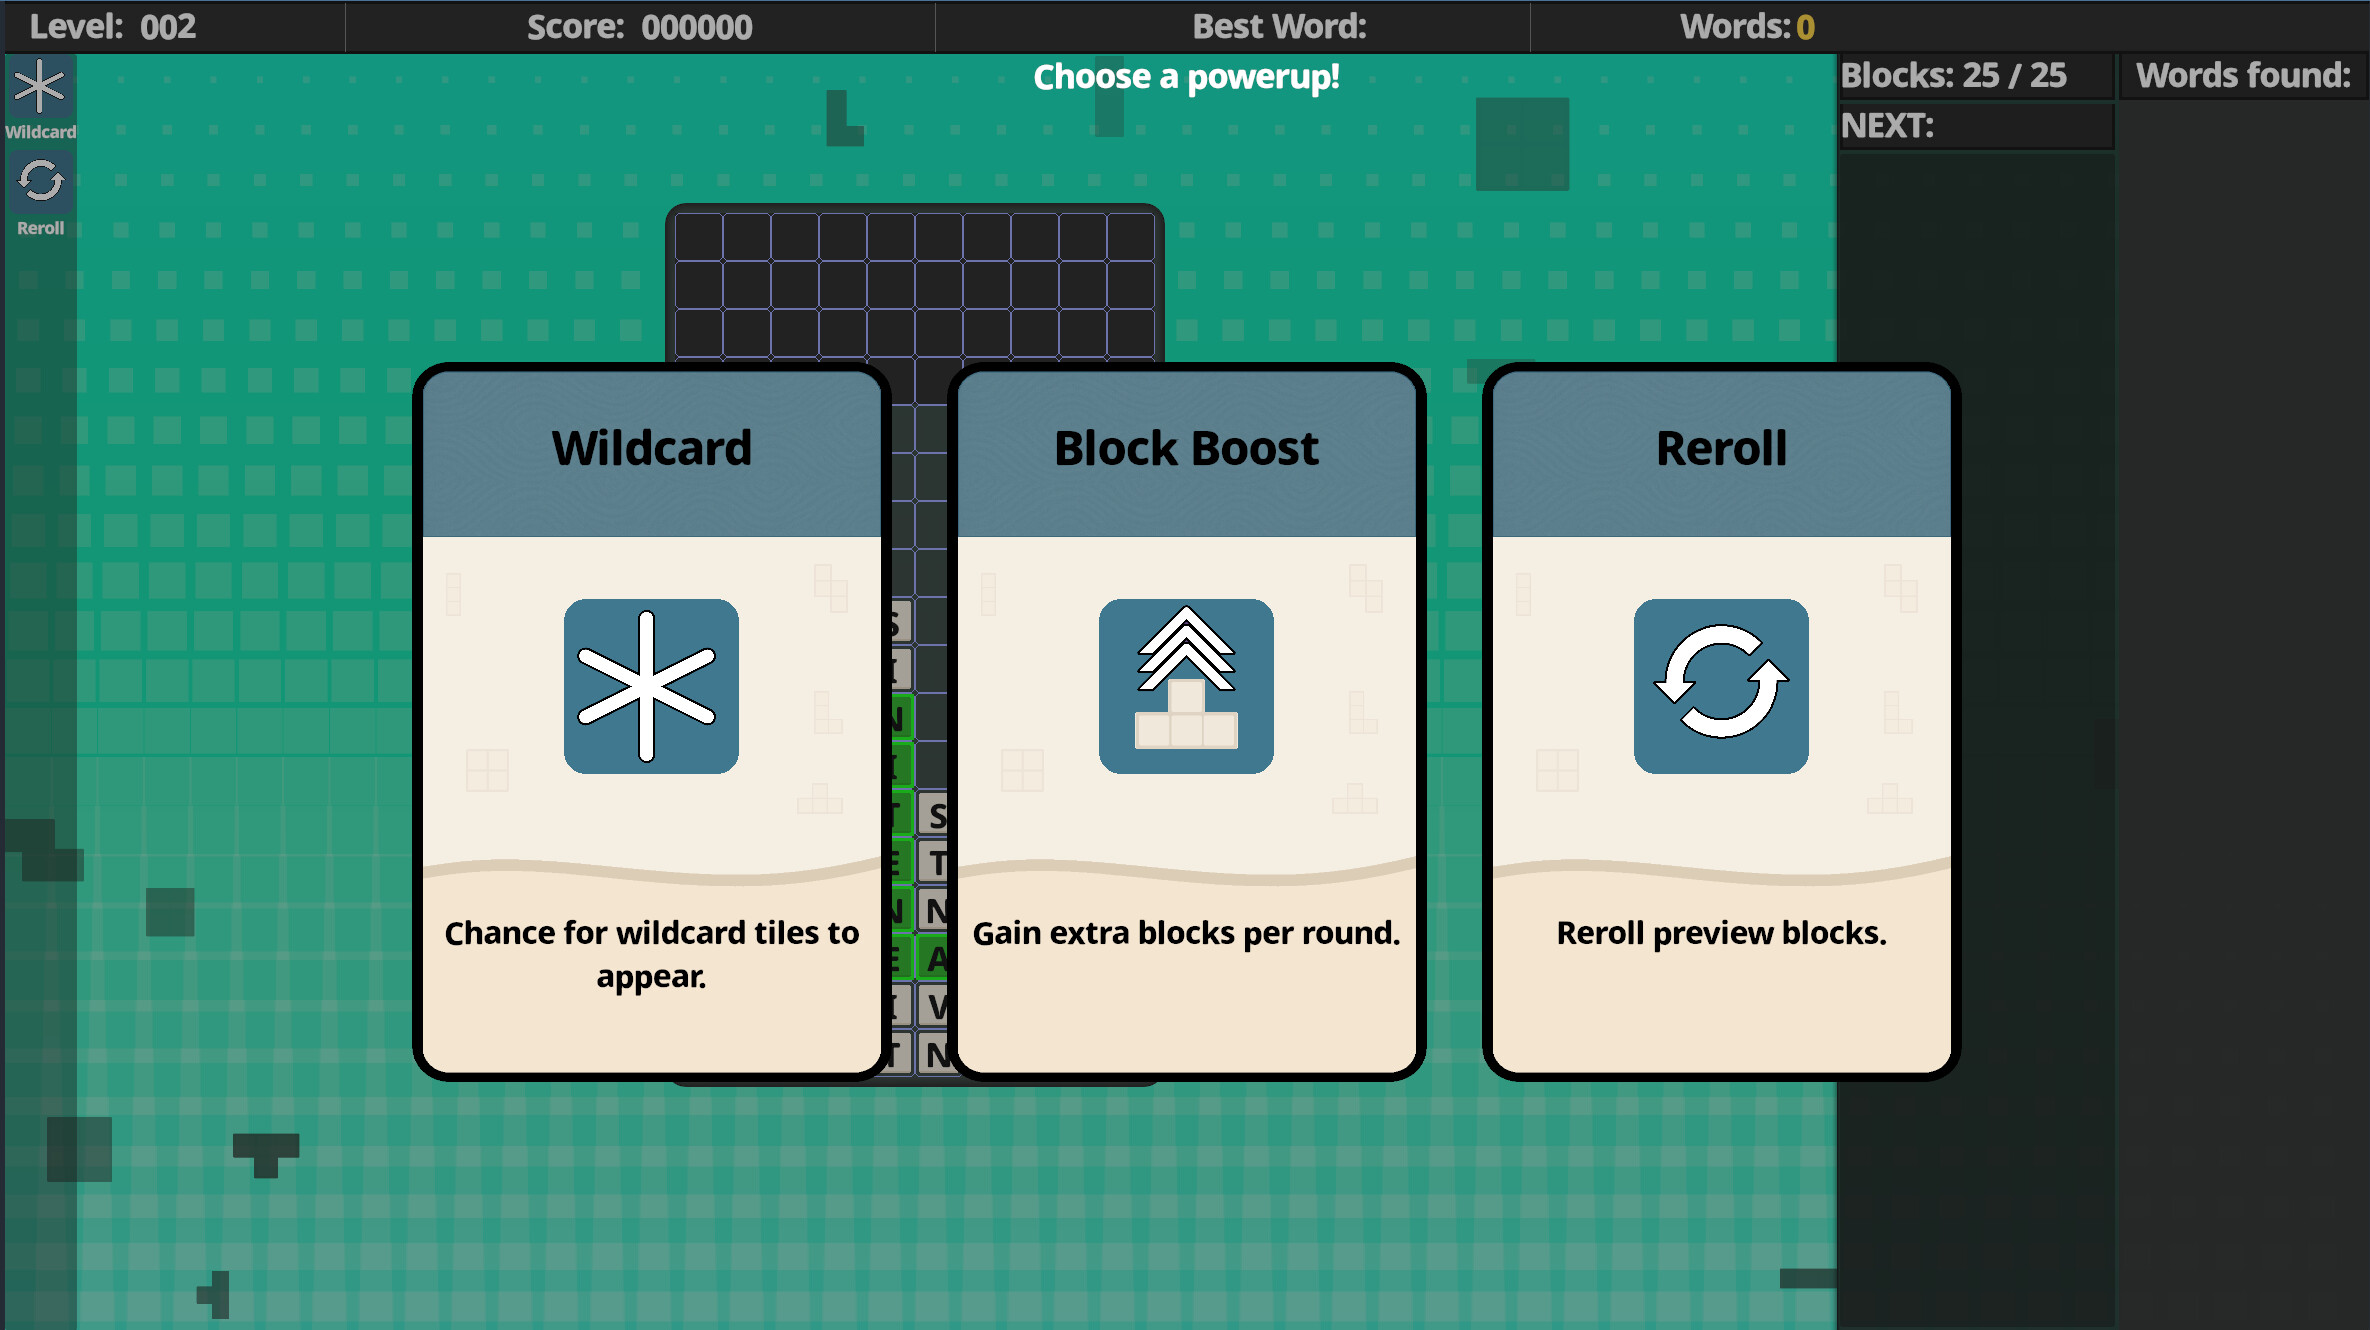
Task: Expand the Words found panel
Action: pyautogui.click(x=2240, y=75)
